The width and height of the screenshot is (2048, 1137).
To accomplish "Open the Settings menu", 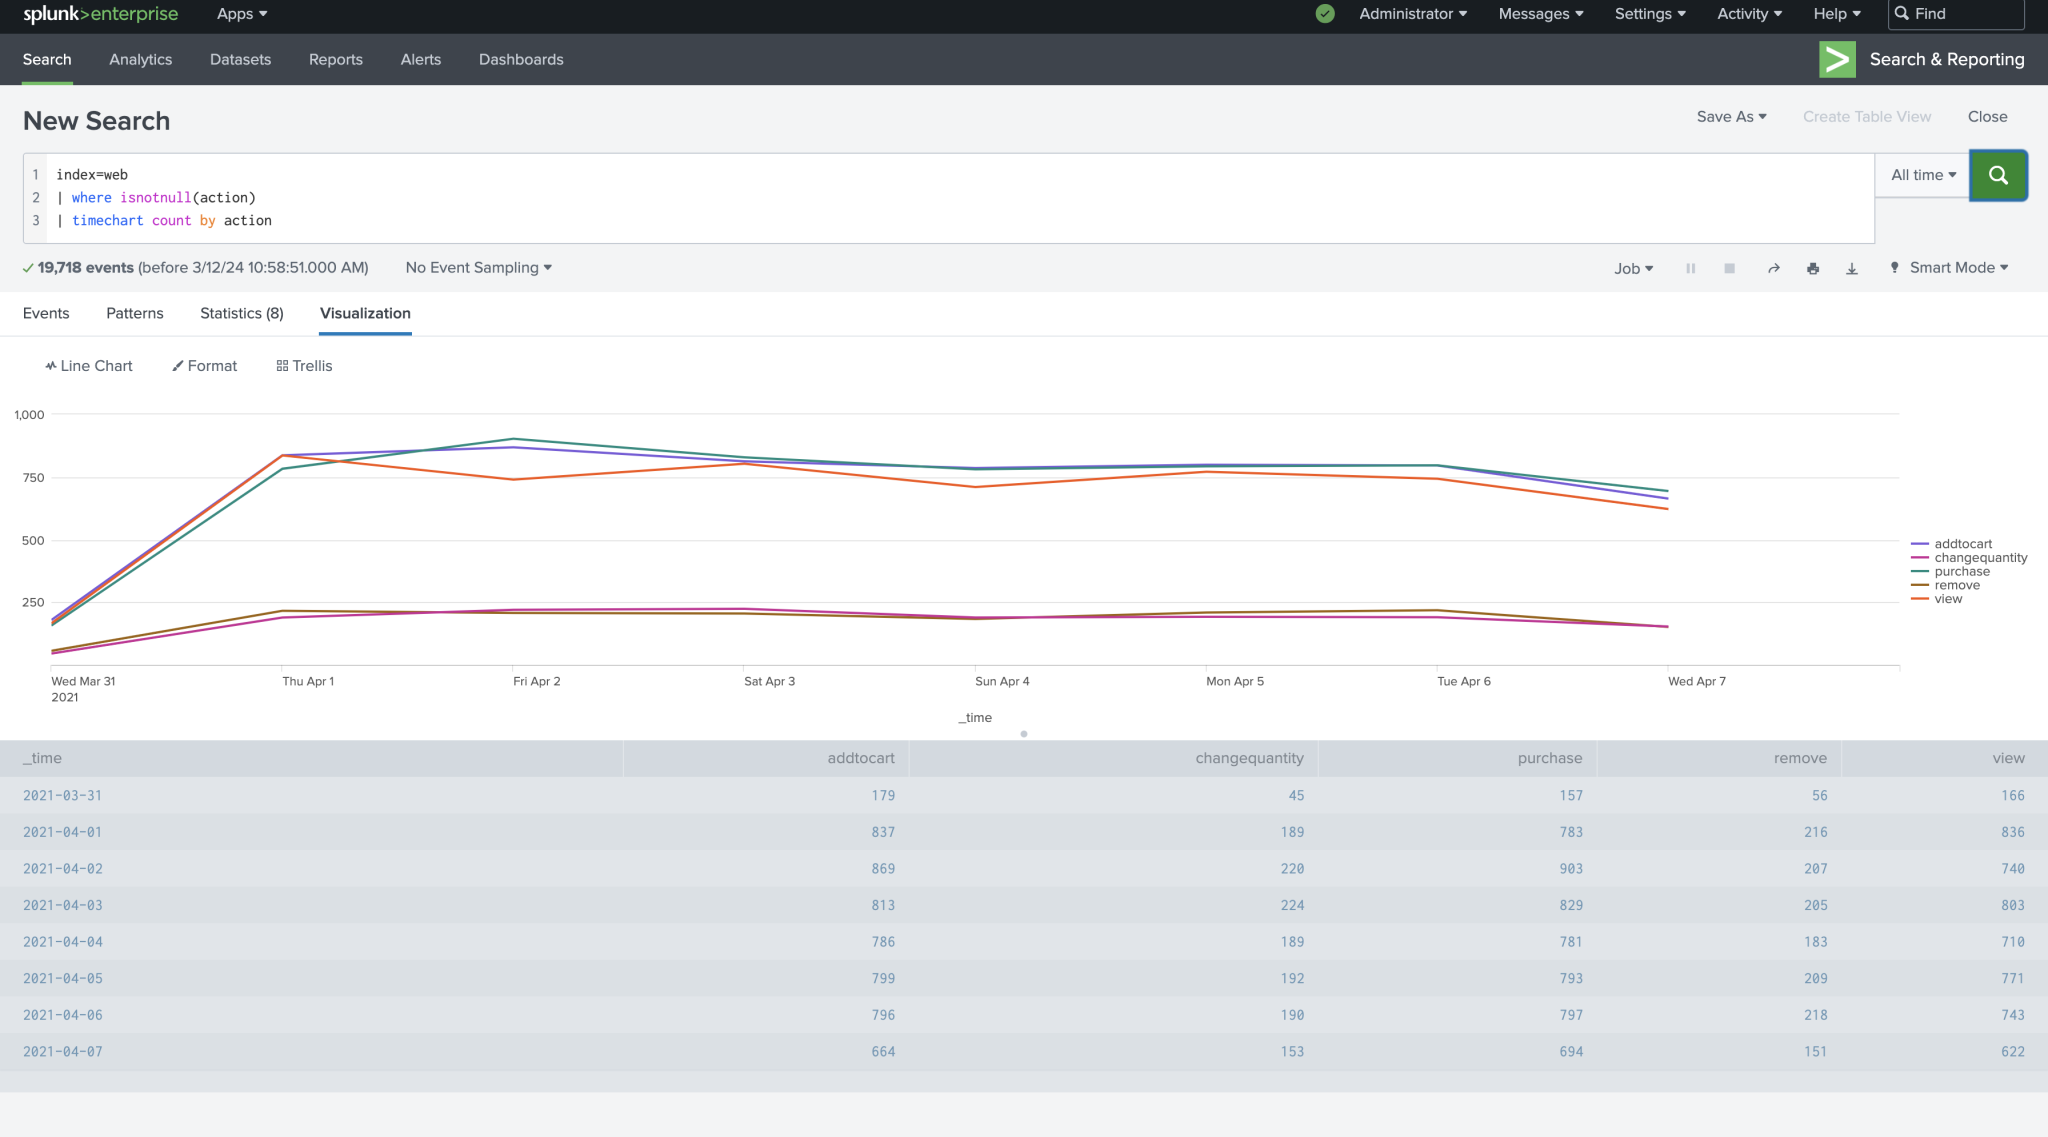I will pos(1648,14).
